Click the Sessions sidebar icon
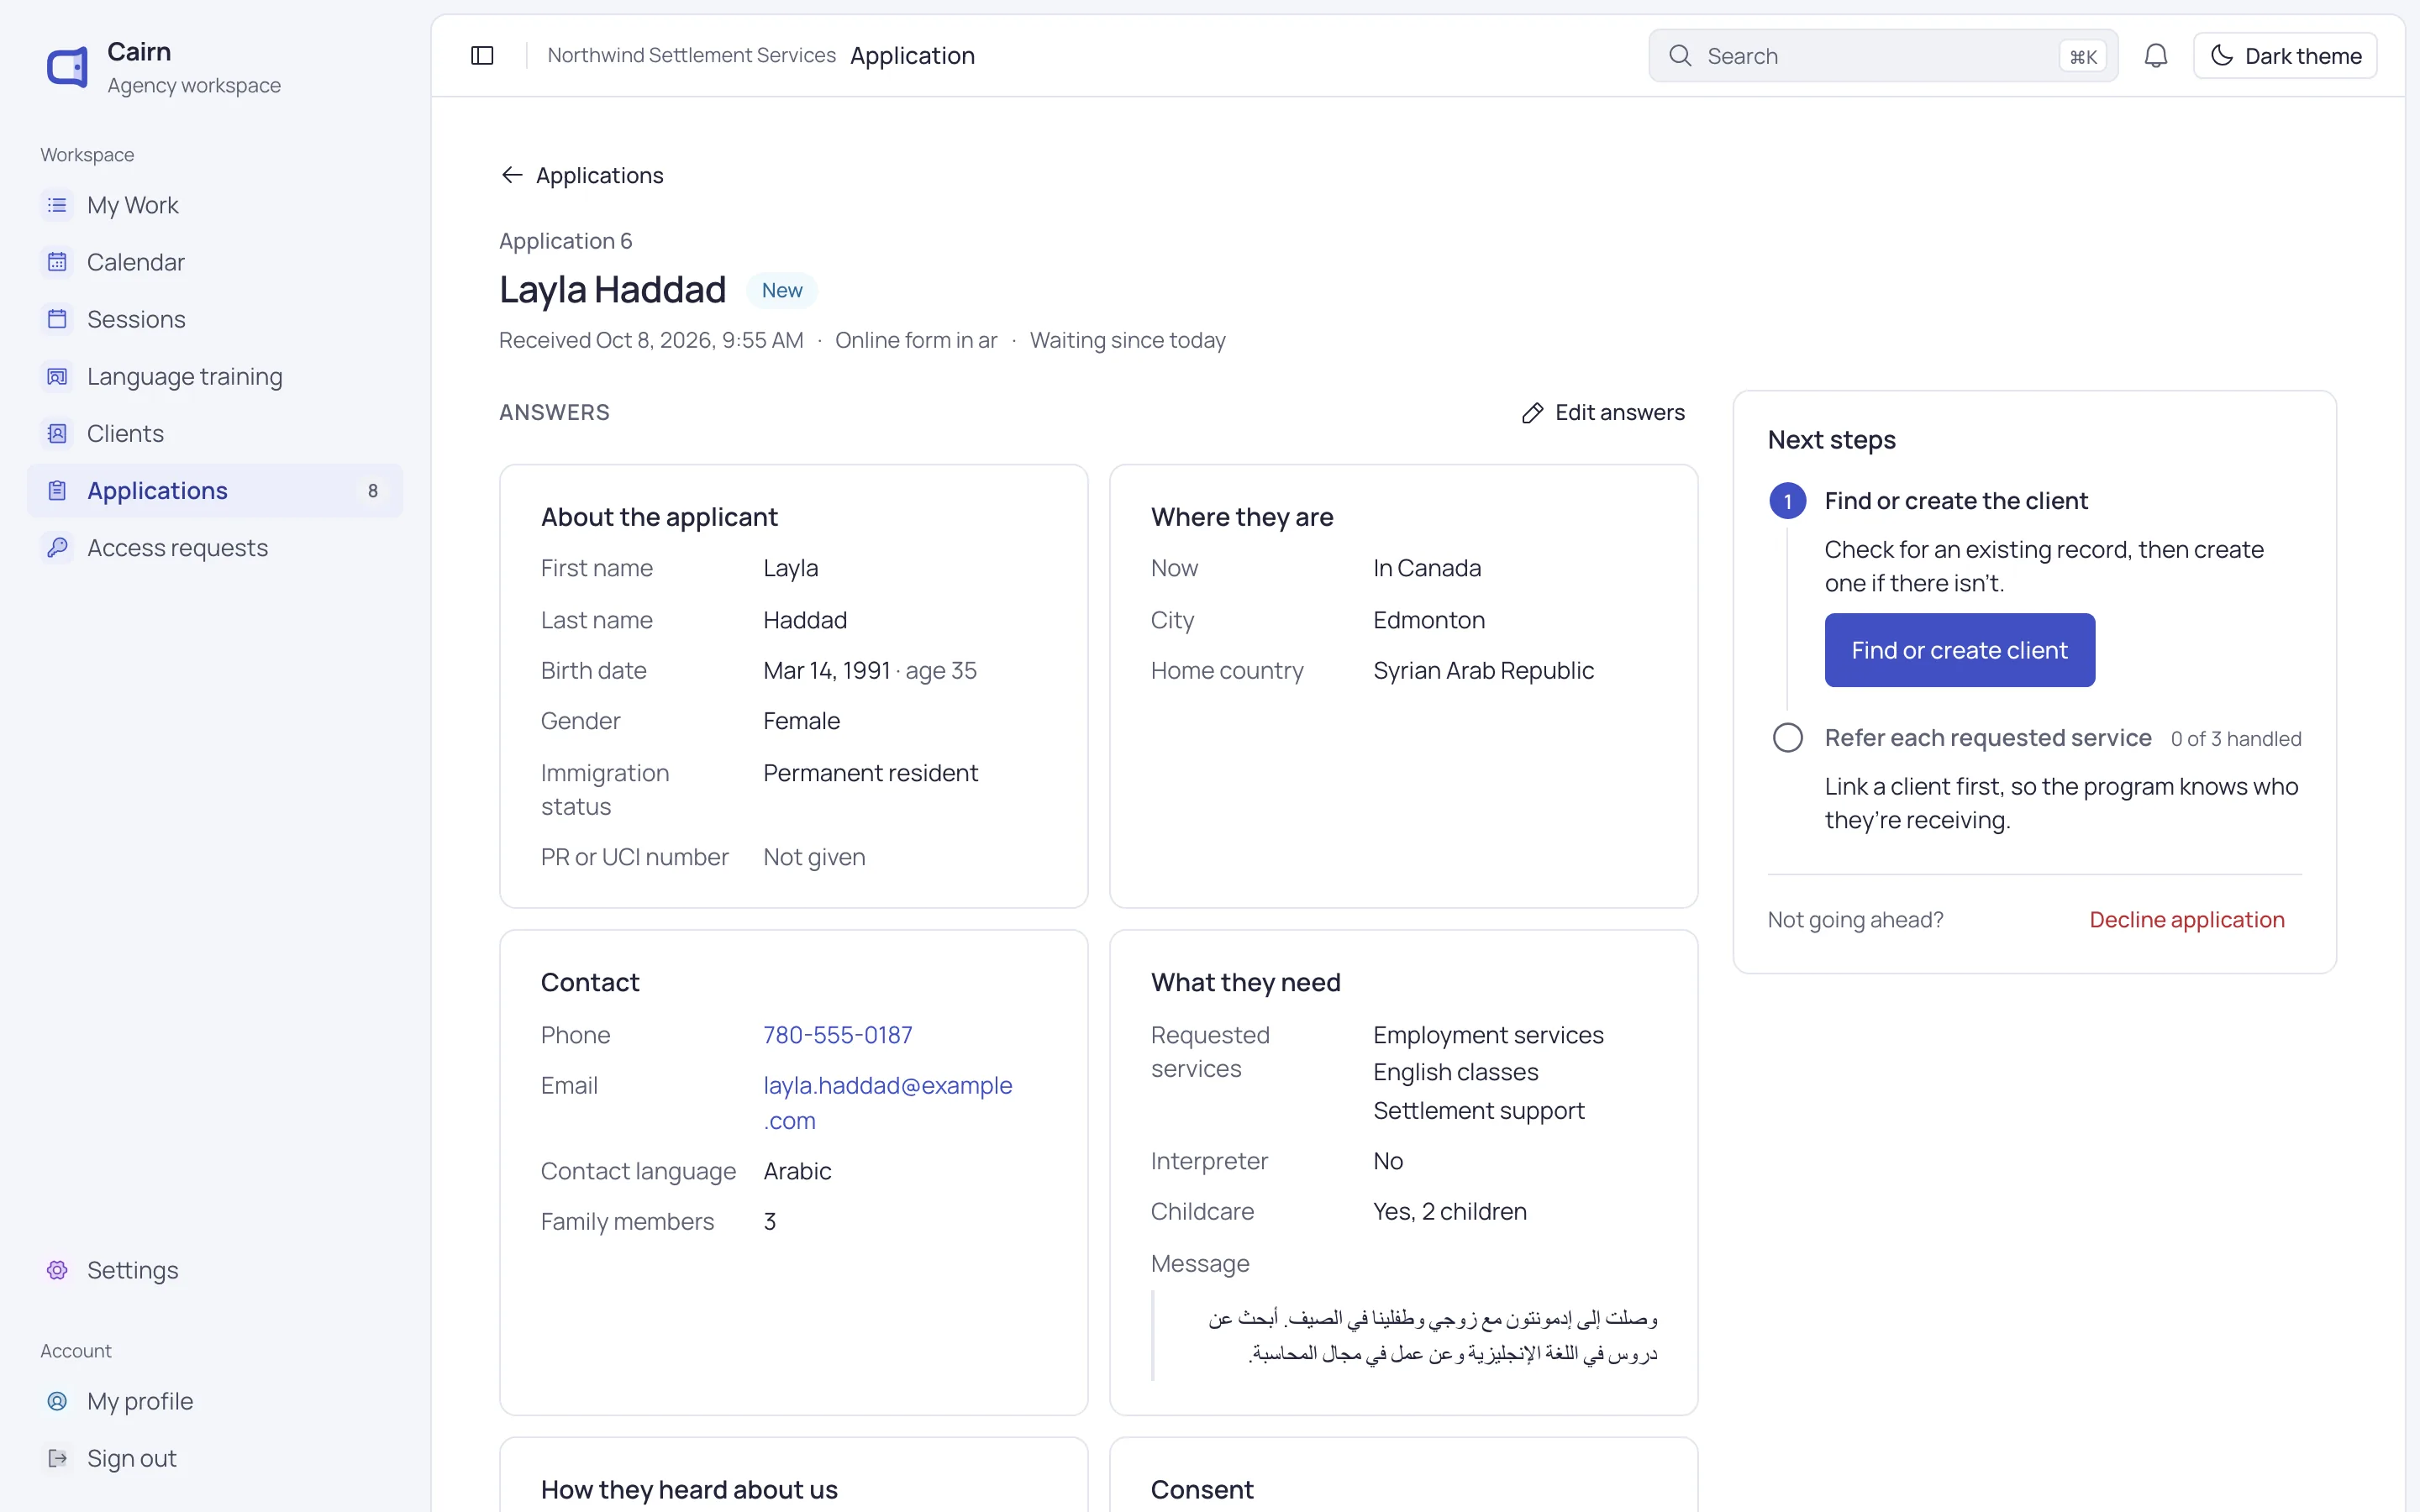 tap(57, 319)
